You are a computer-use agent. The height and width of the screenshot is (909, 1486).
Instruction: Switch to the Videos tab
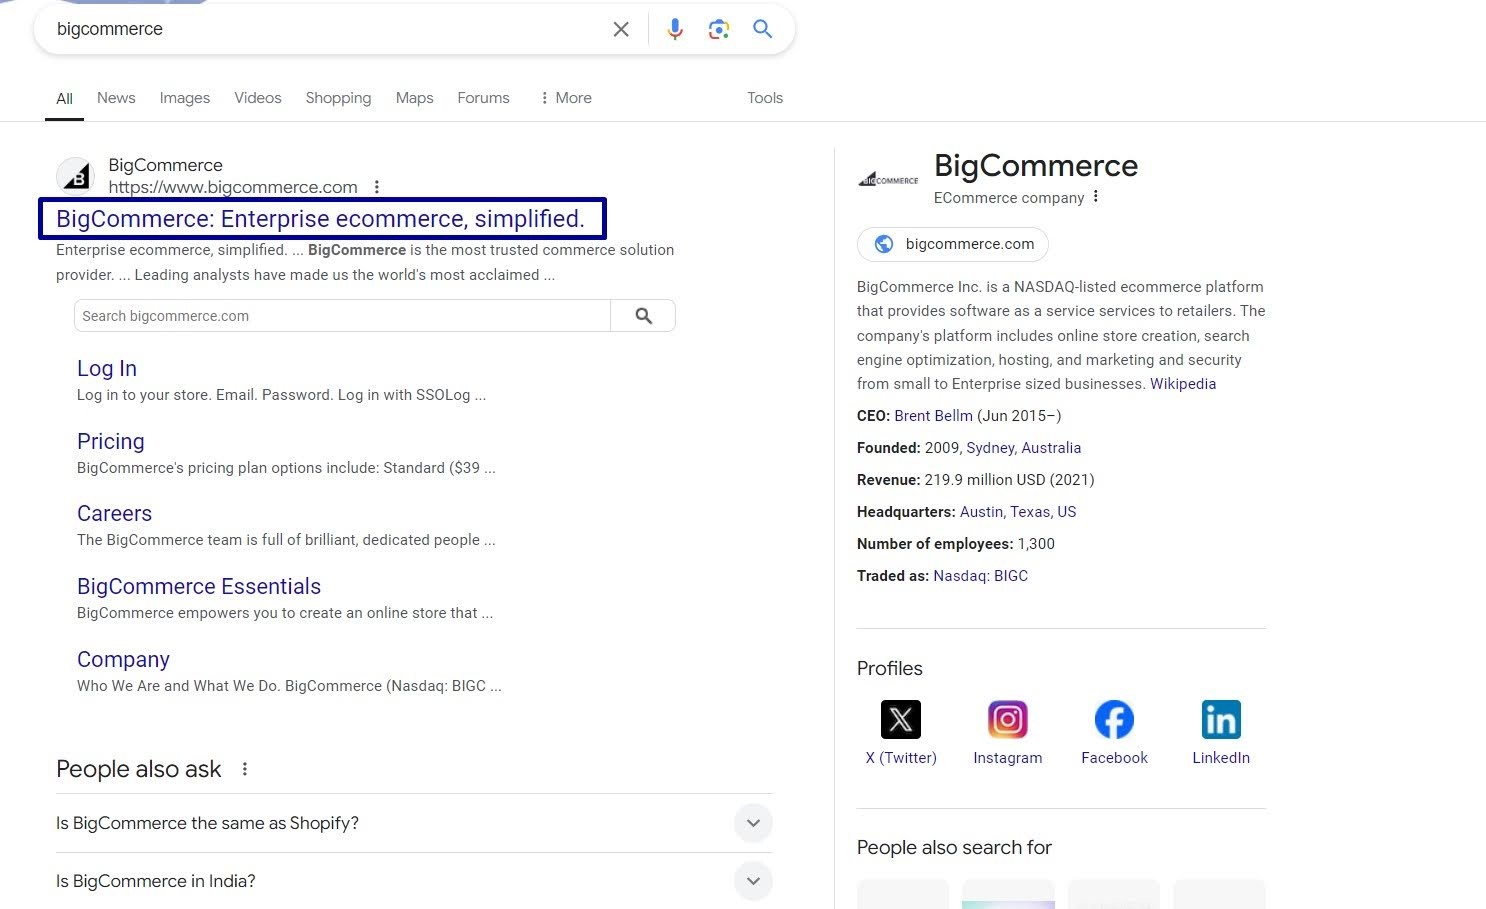(x=258, y=98)
